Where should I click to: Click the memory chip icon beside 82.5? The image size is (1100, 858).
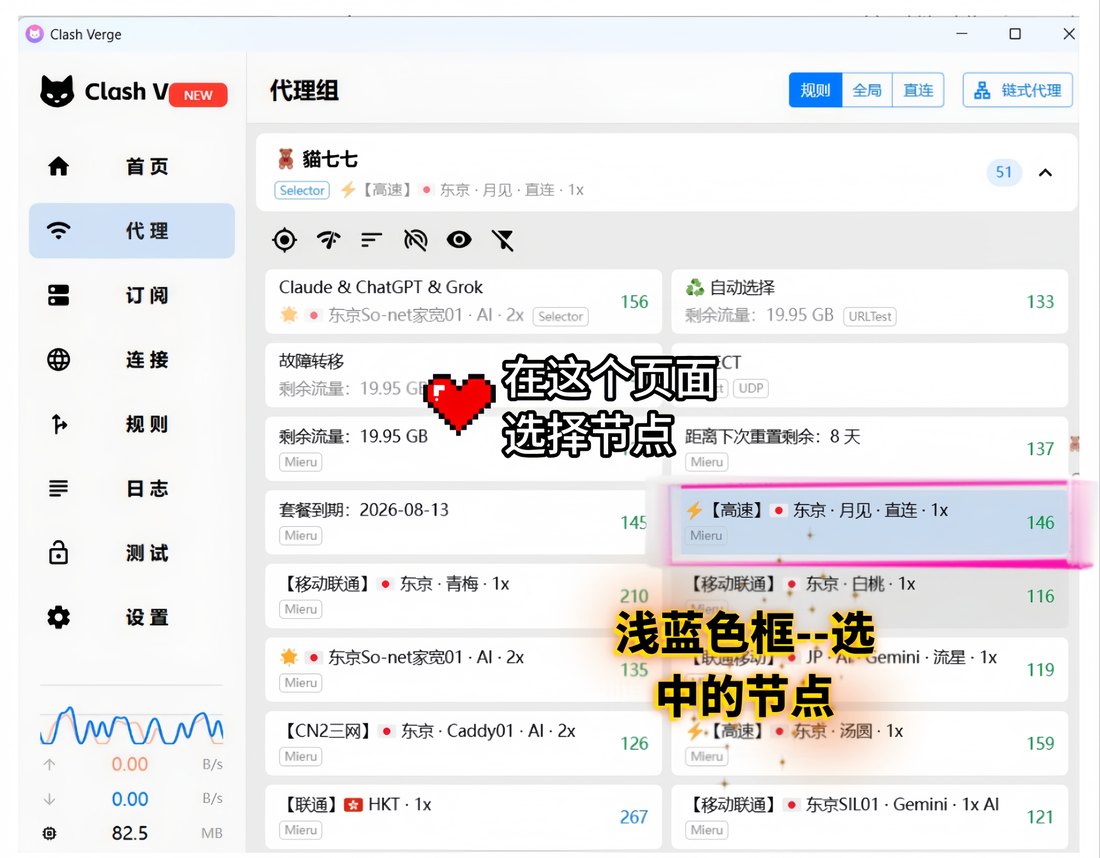[x=49, y=833]
